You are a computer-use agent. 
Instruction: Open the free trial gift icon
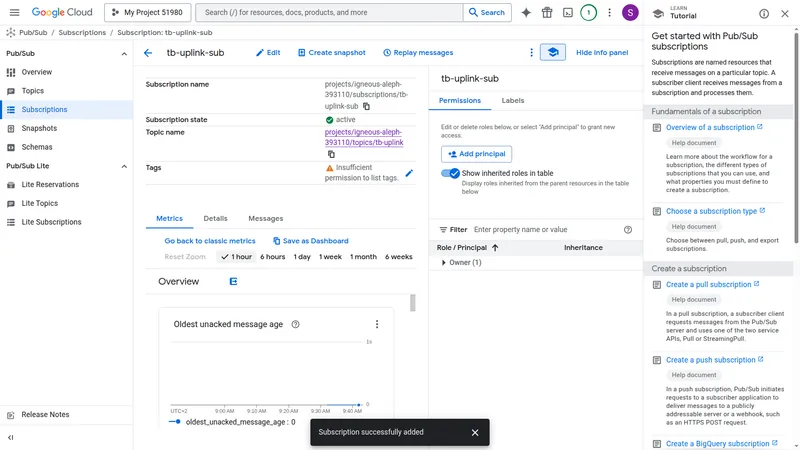coord(547,12)
